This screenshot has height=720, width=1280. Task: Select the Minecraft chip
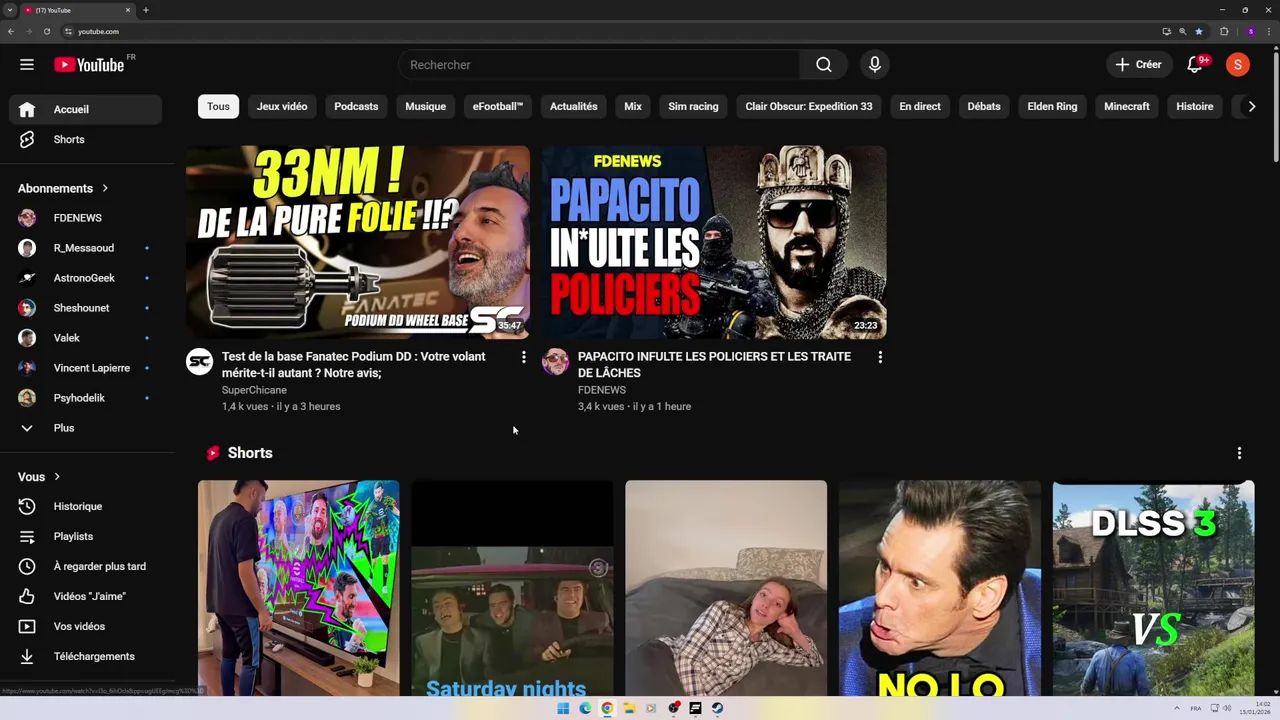[x=1127, y=106]
